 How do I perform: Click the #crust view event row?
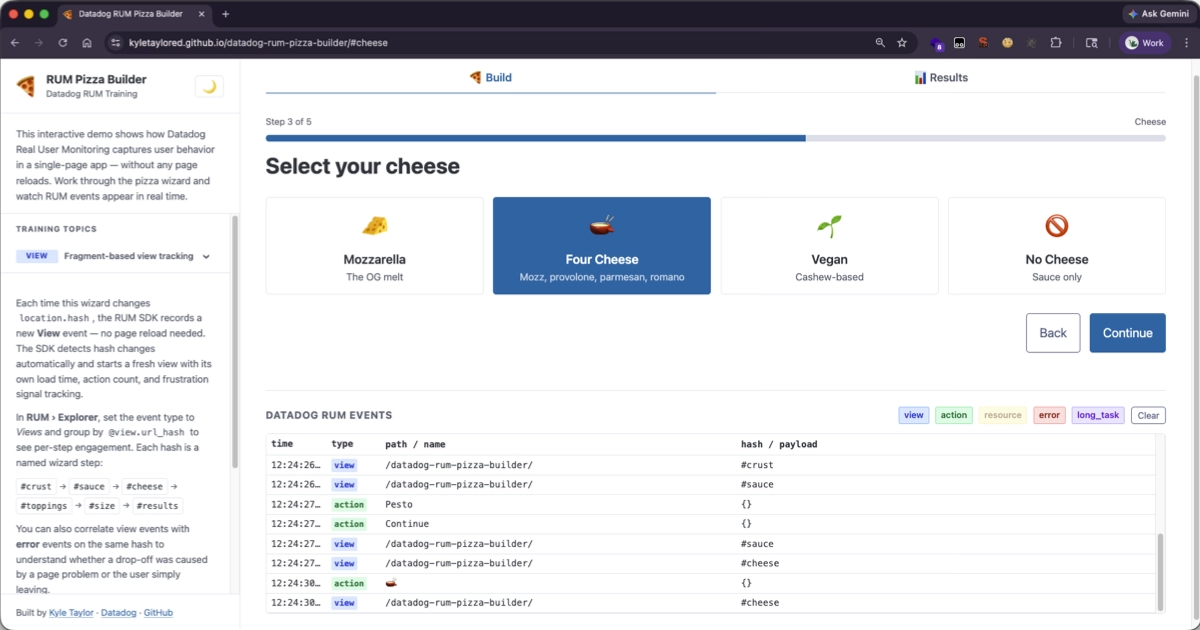(x=711, y=465)
